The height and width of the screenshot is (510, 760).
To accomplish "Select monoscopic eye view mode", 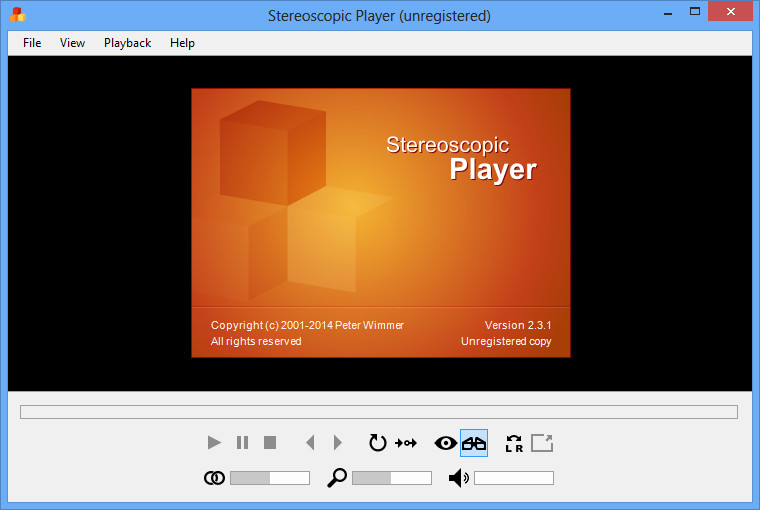I will [x=445, y=443].
